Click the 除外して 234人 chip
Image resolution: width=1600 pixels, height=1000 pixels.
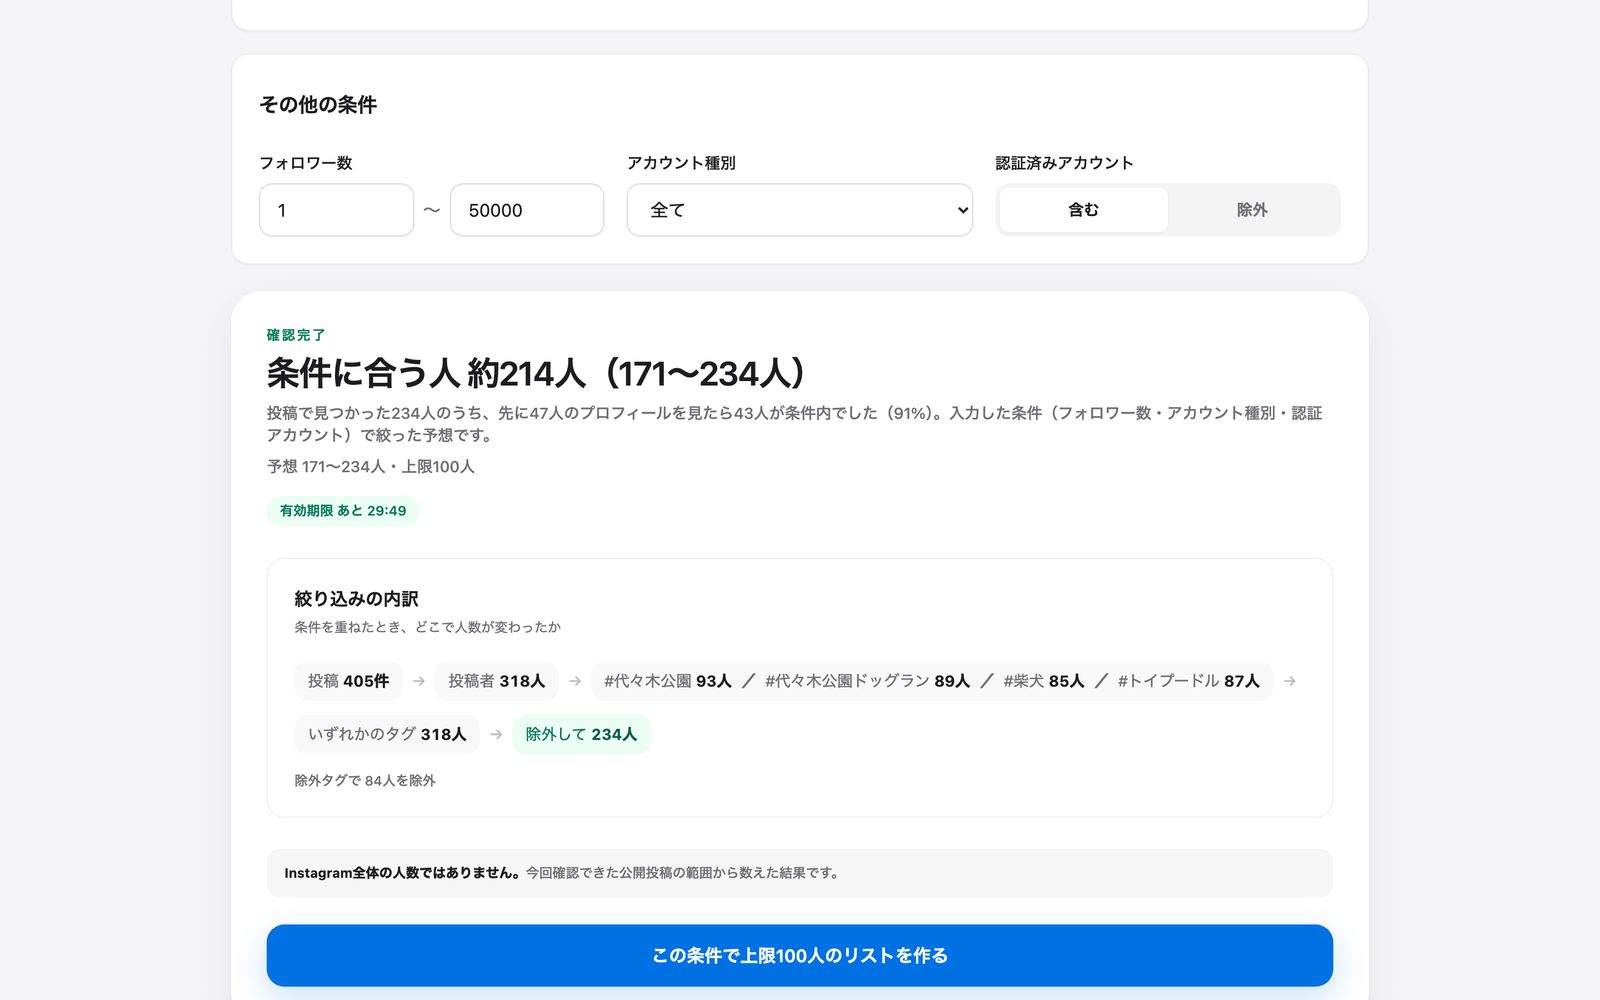(581, 734)
